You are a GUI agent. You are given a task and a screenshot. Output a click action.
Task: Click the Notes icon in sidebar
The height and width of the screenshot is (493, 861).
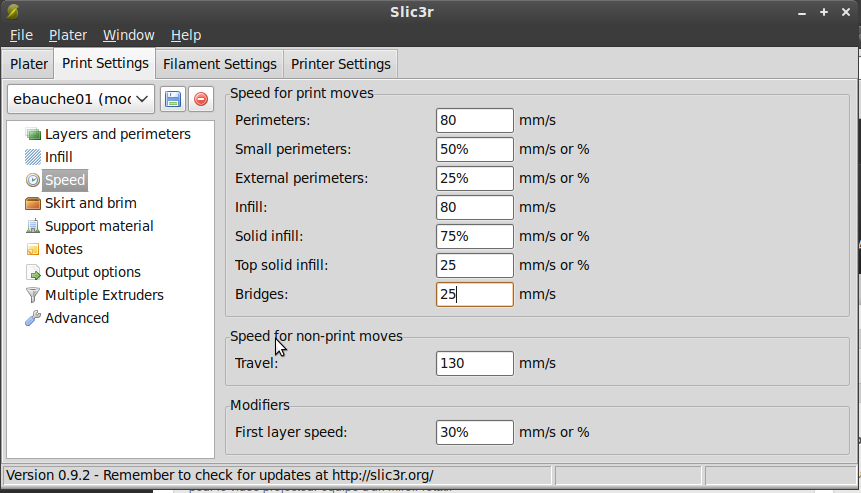point(33,249)
